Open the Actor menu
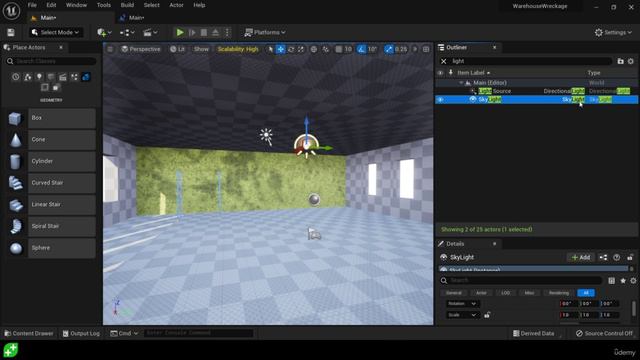This screenshot has width=640, height=360. [x=176, y=5]
